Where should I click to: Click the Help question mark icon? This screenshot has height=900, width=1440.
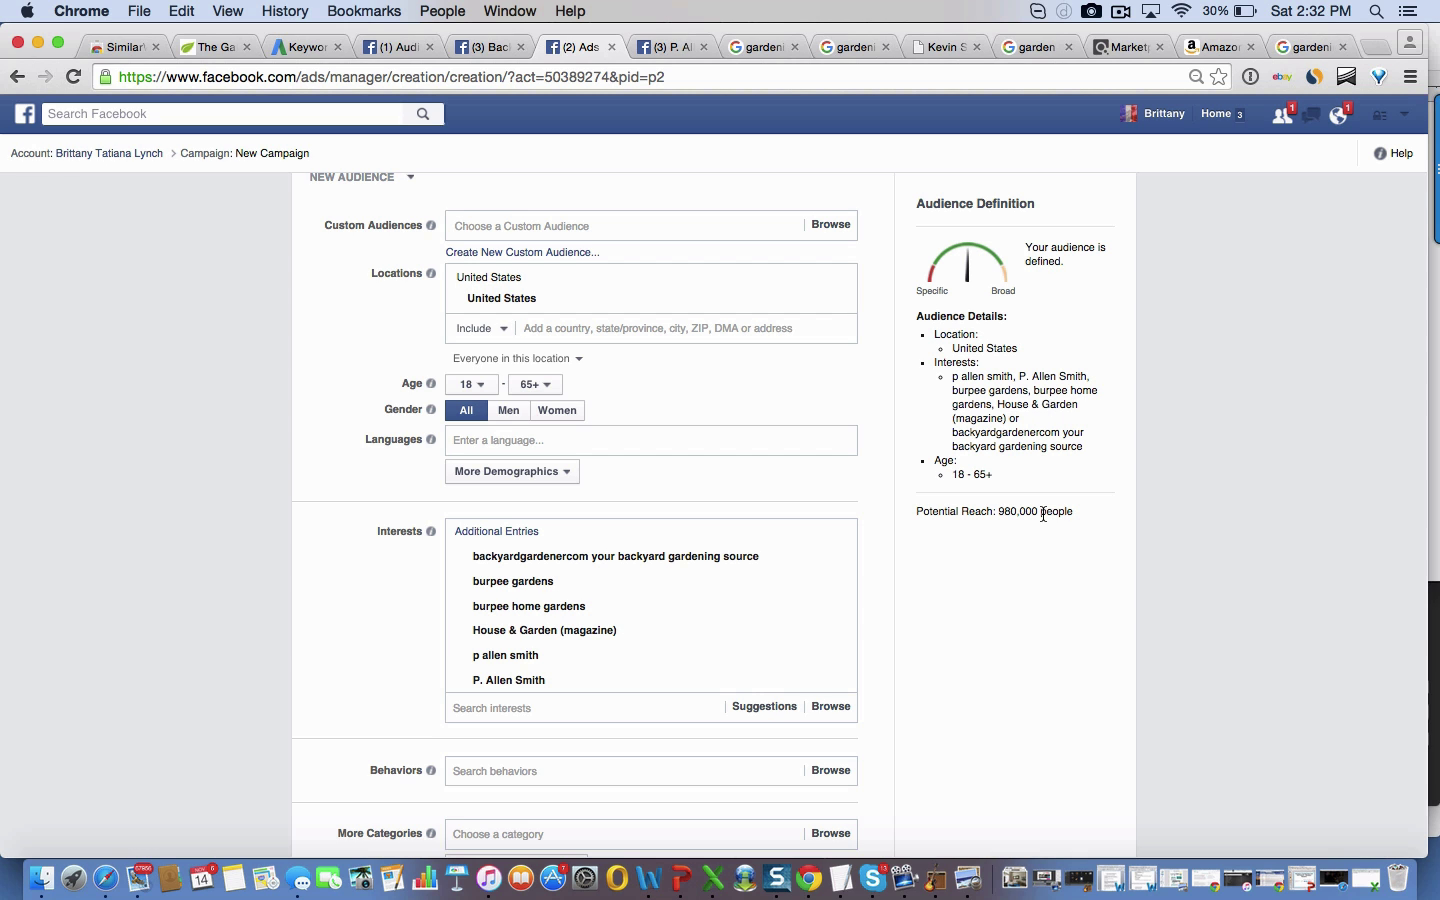[x=1380, y=153]
